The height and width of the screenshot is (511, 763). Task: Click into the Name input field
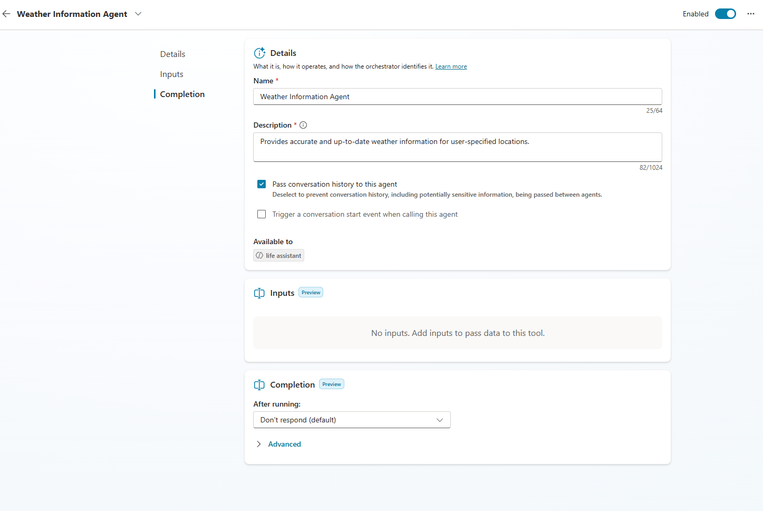pyautogui.click(x=457, y=96)
